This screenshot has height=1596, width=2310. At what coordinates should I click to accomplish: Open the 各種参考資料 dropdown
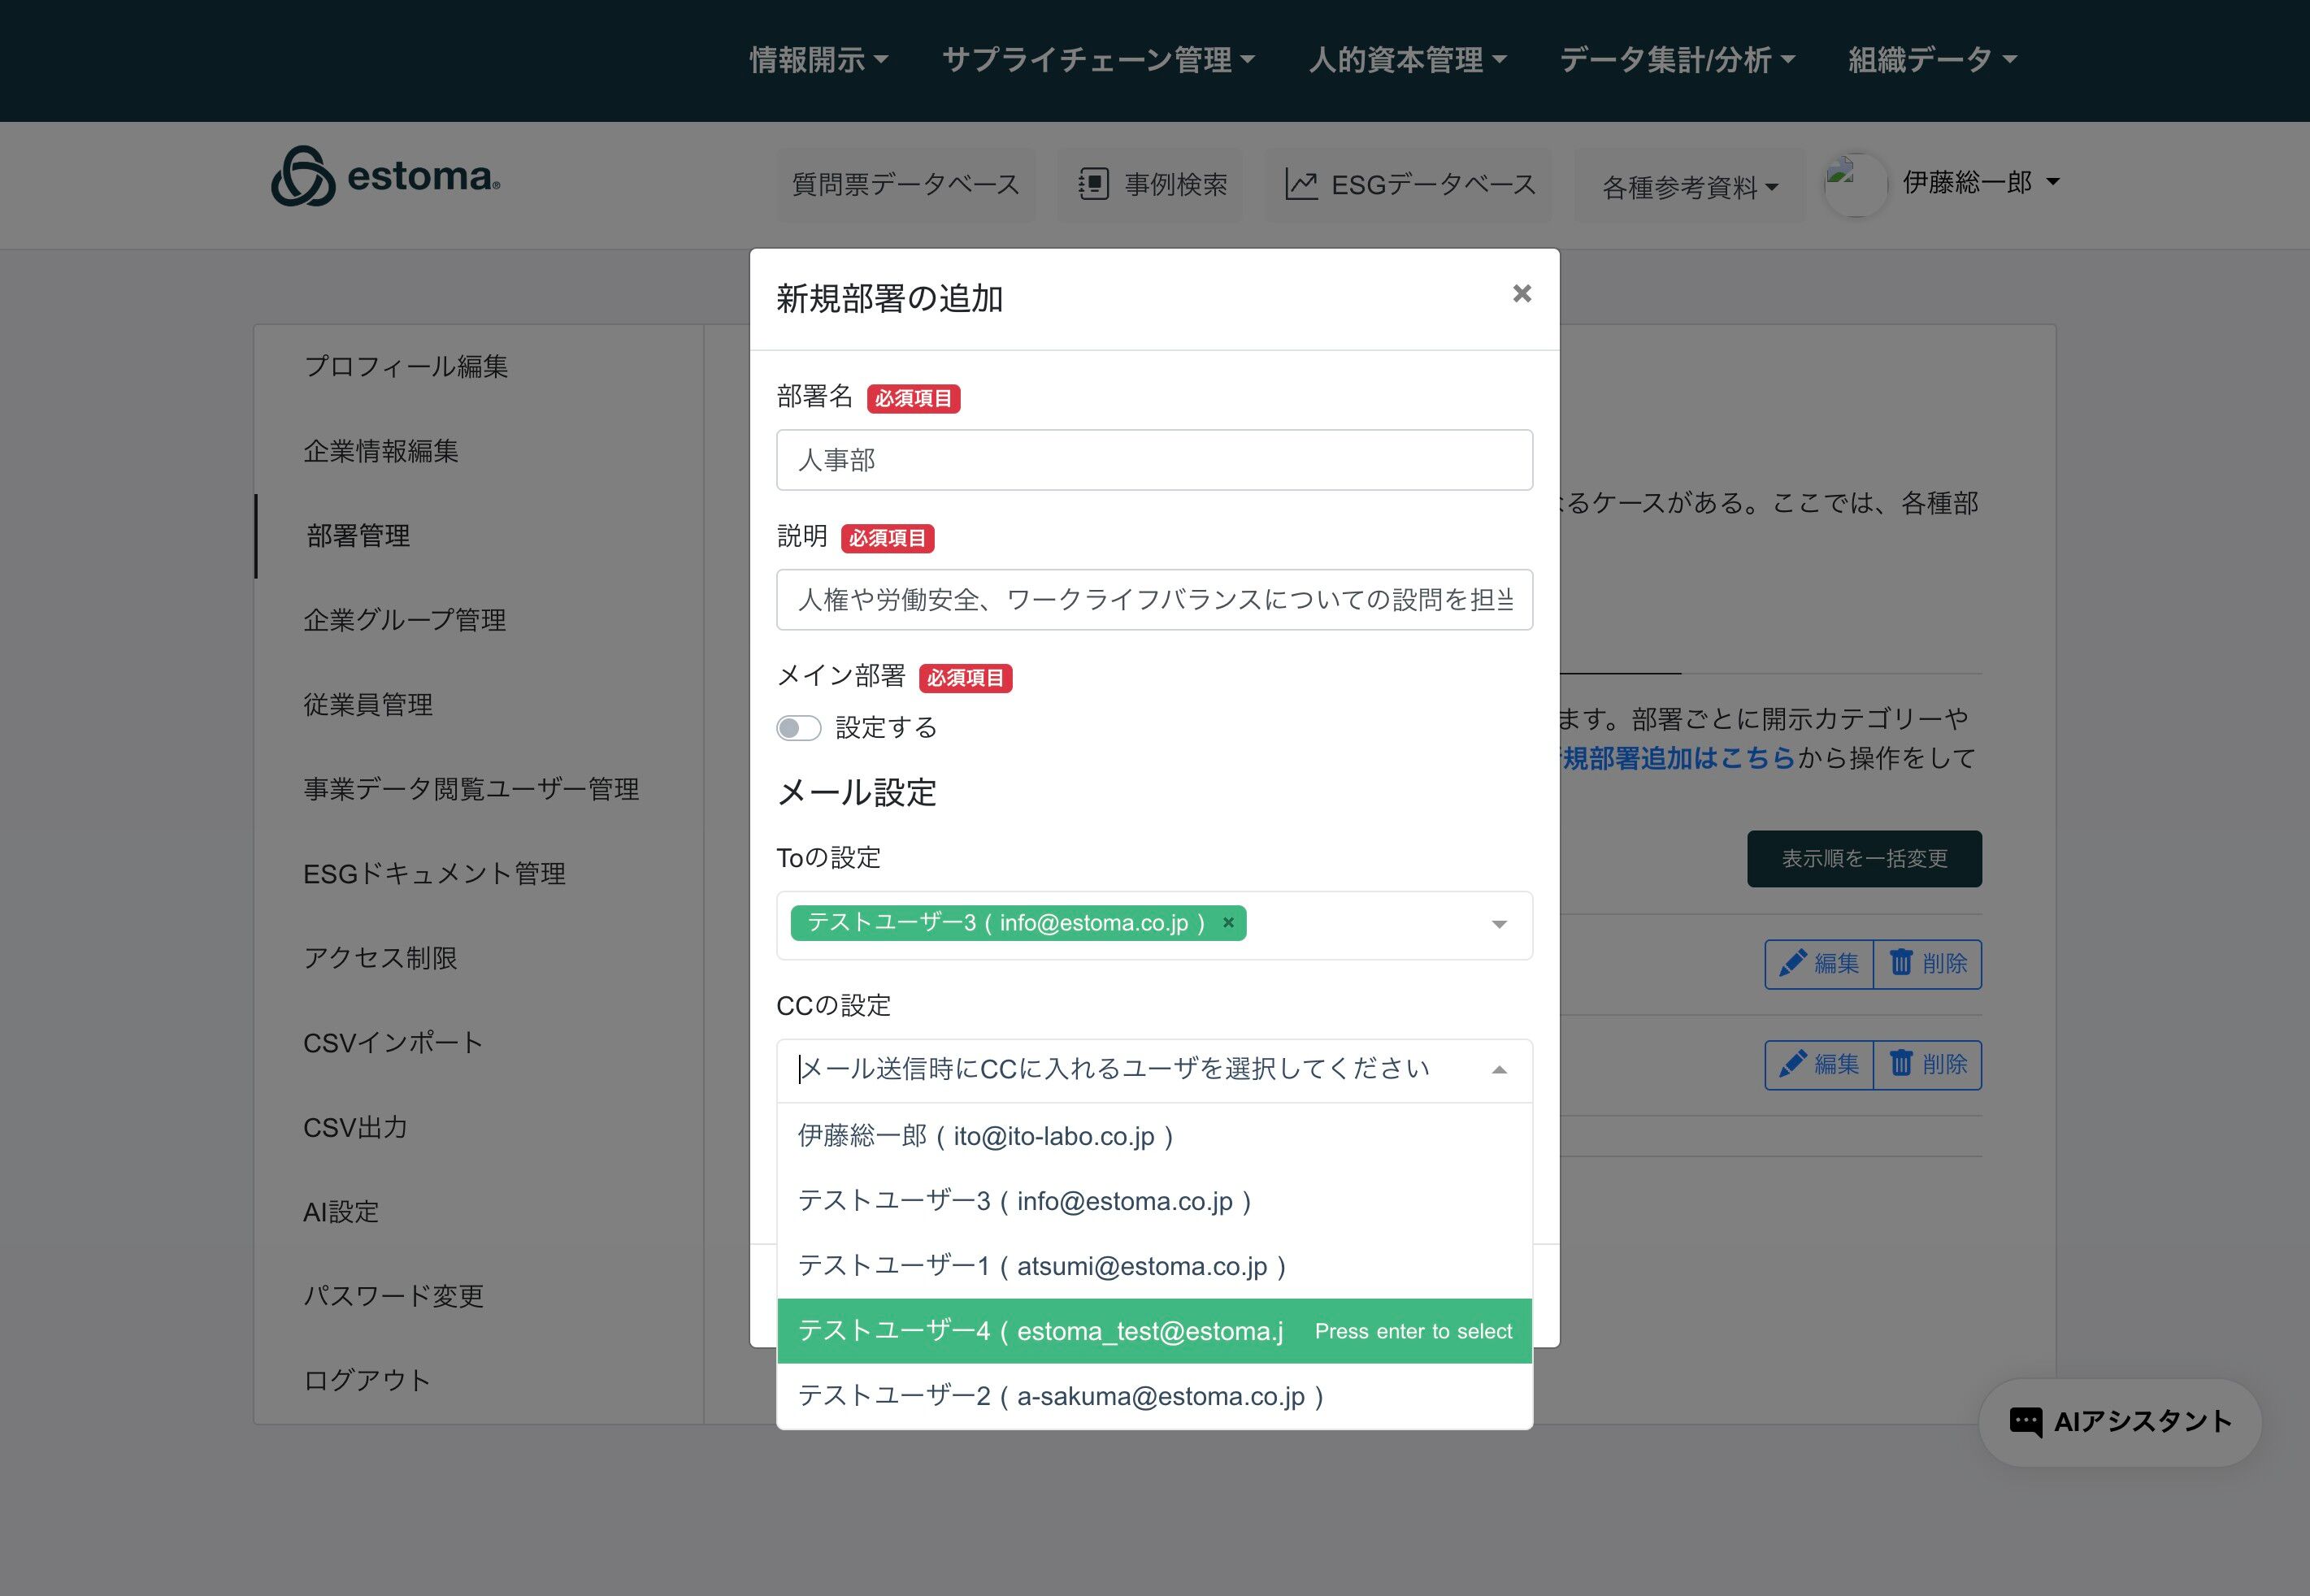(1689, 187)
